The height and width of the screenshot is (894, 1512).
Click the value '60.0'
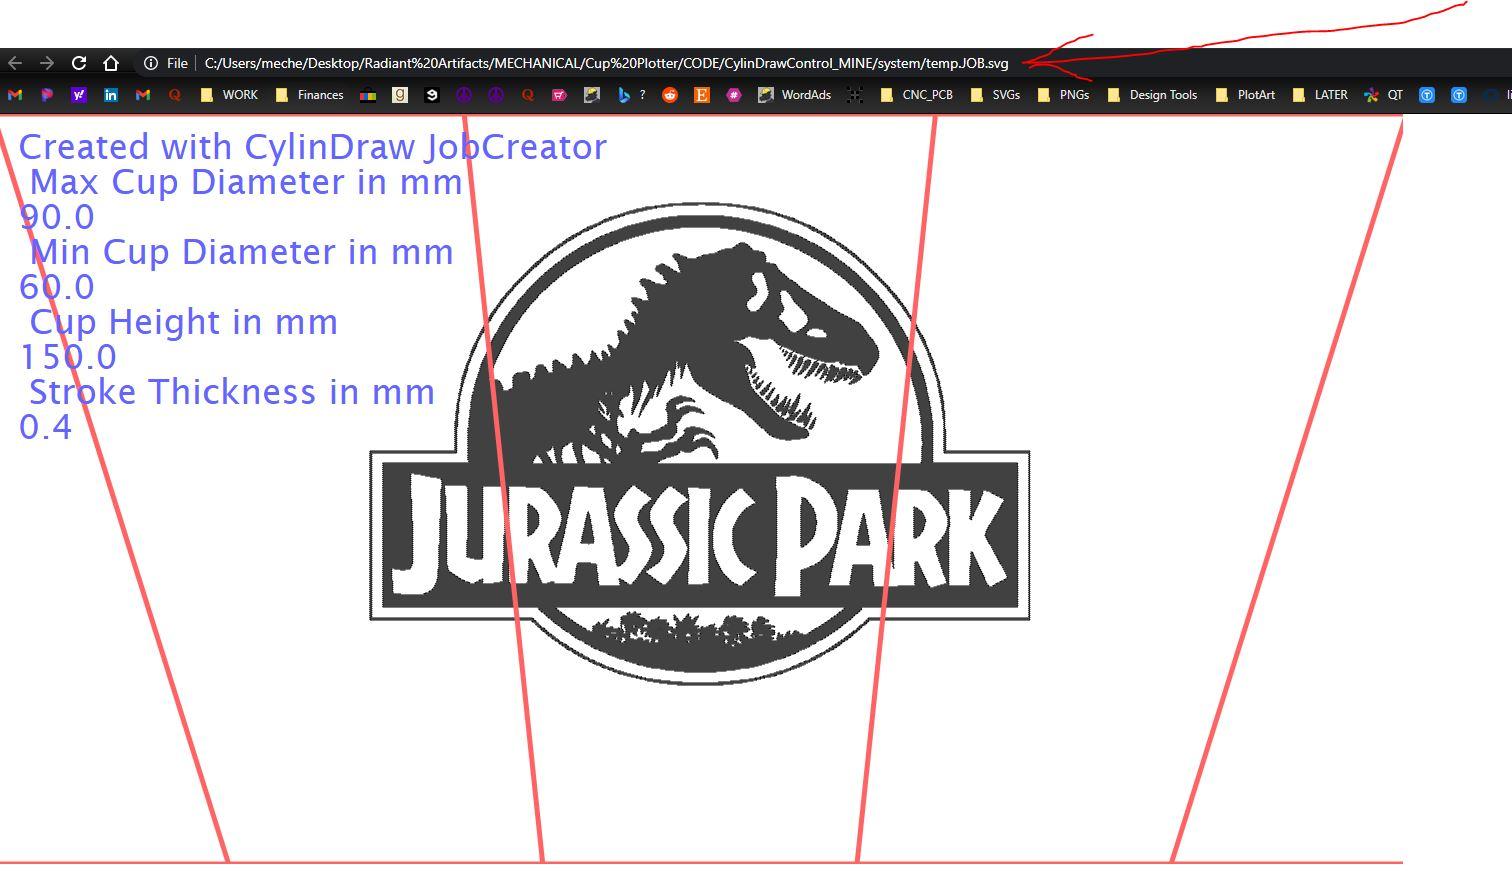point(57,287)
